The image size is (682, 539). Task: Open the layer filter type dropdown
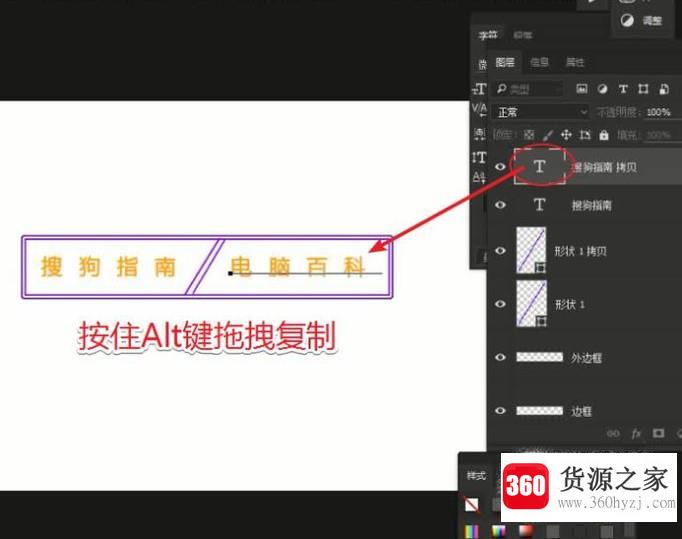pos(529,89)
